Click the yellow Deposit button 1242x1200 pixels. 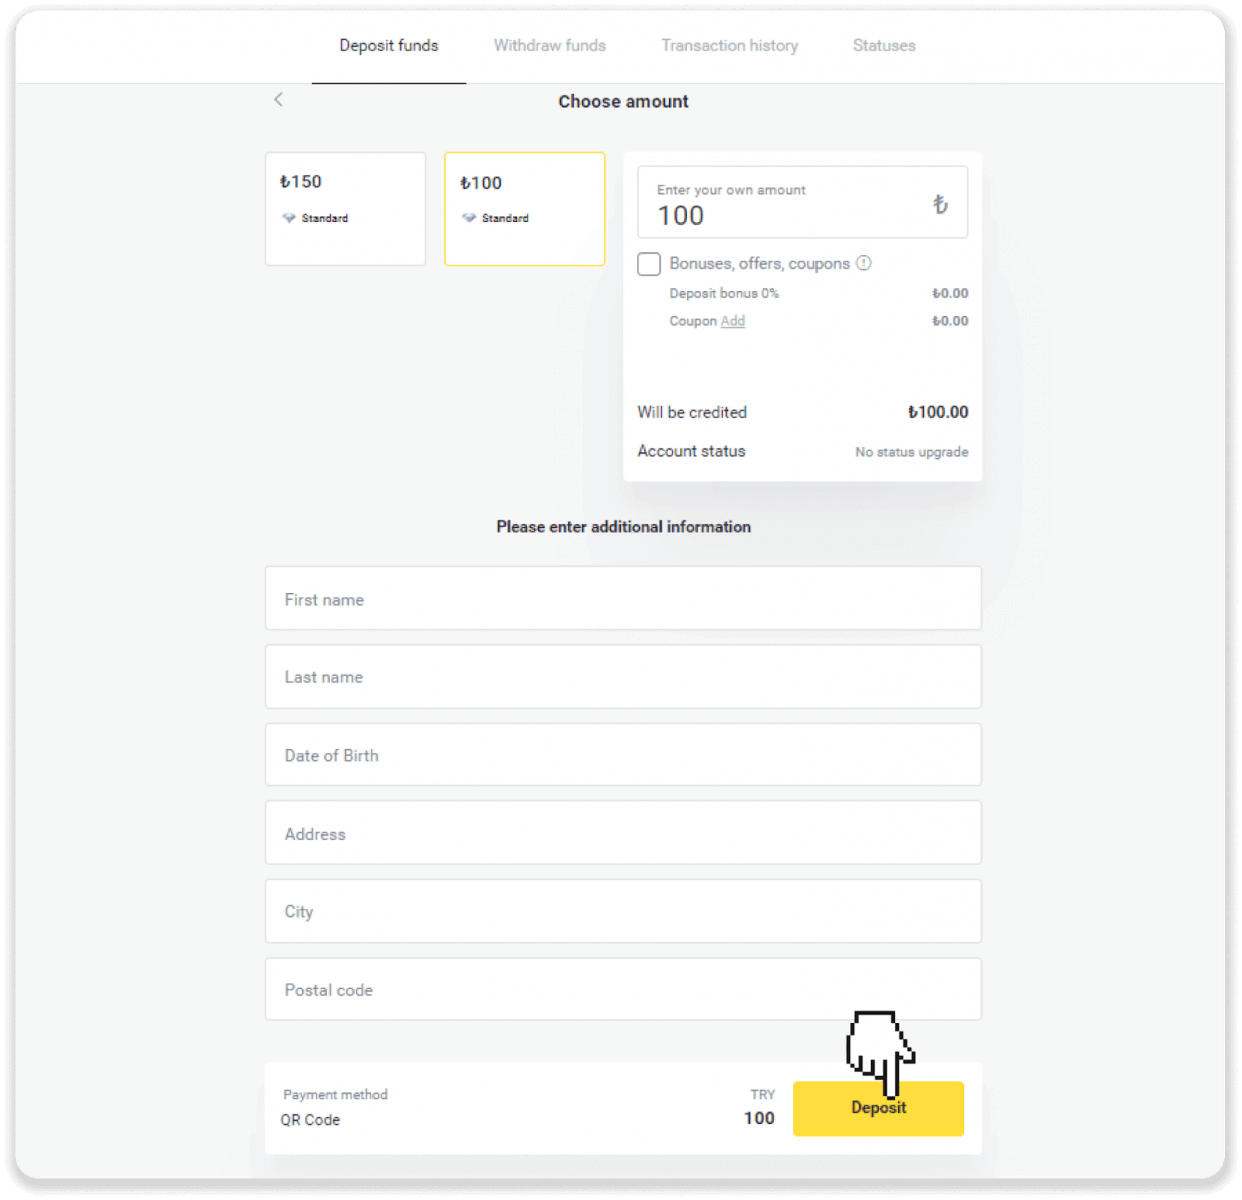click(x=878, y=1108)
